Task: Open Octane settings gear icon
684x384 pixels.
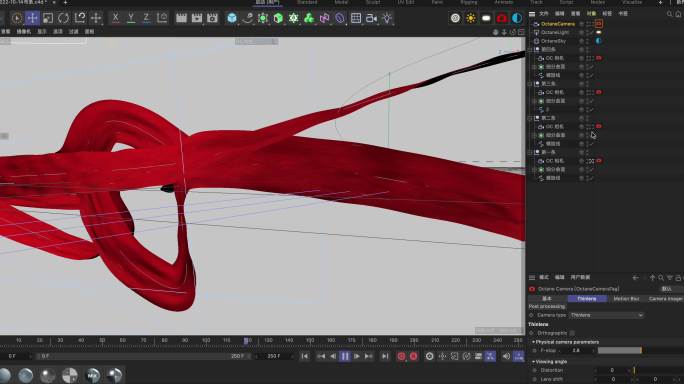Action: (x=455, y=18)
